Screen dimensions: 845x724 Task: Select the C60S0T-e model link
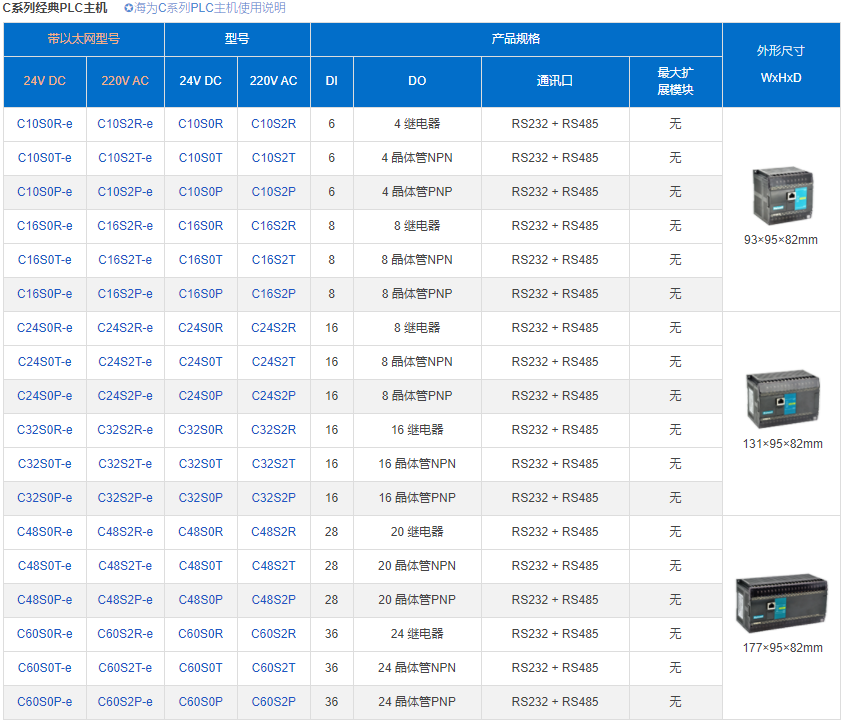coord(45,668)
